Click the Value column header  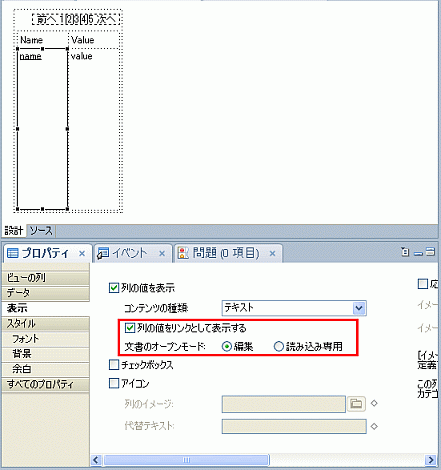tap(83, 40)
